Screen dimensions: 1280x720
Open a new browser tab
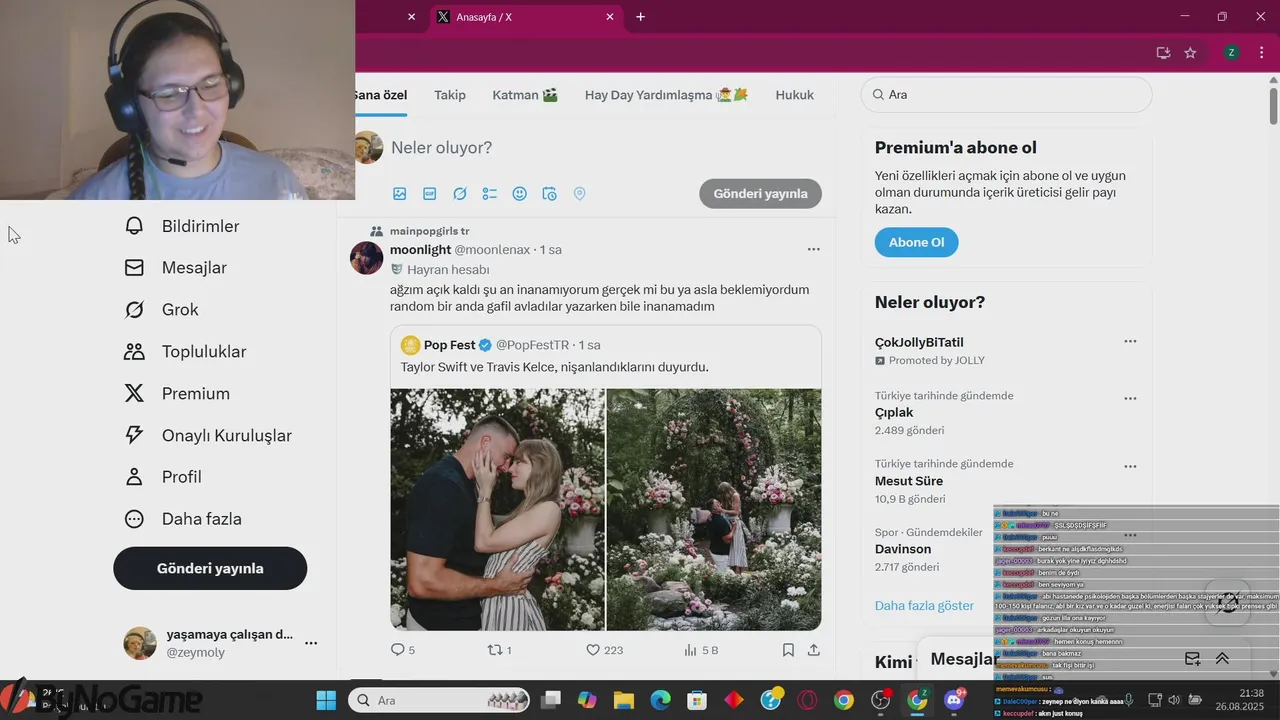tap(640, 17)
